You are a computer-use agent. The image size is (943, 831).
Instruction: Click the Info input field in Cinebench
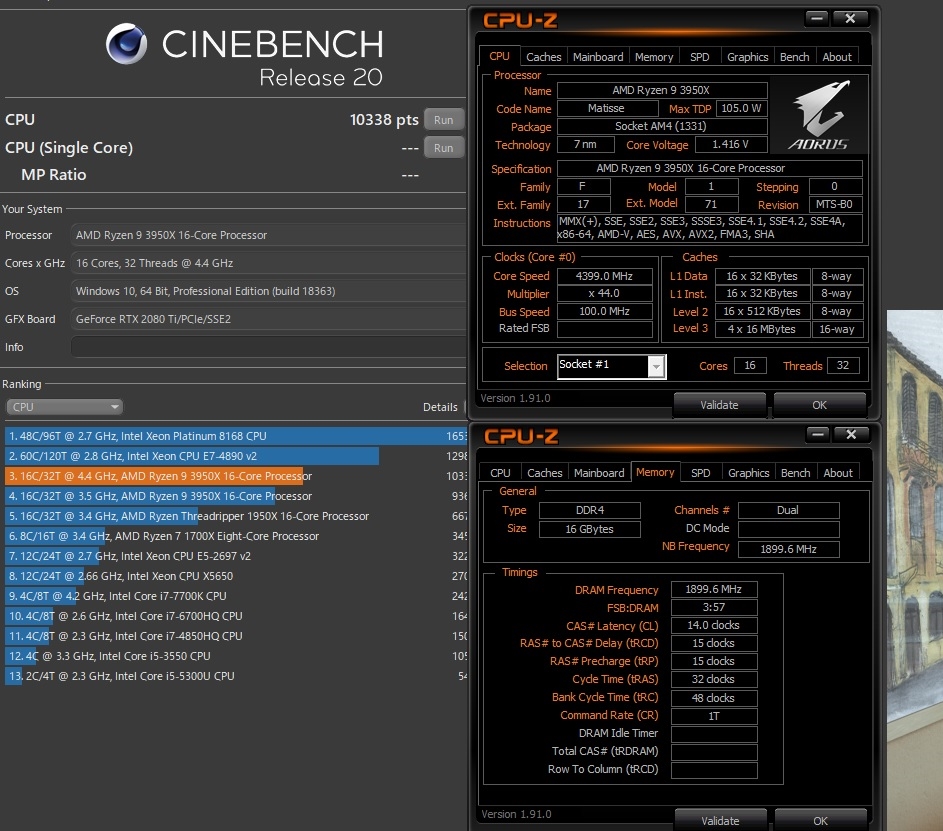[268, 347]
